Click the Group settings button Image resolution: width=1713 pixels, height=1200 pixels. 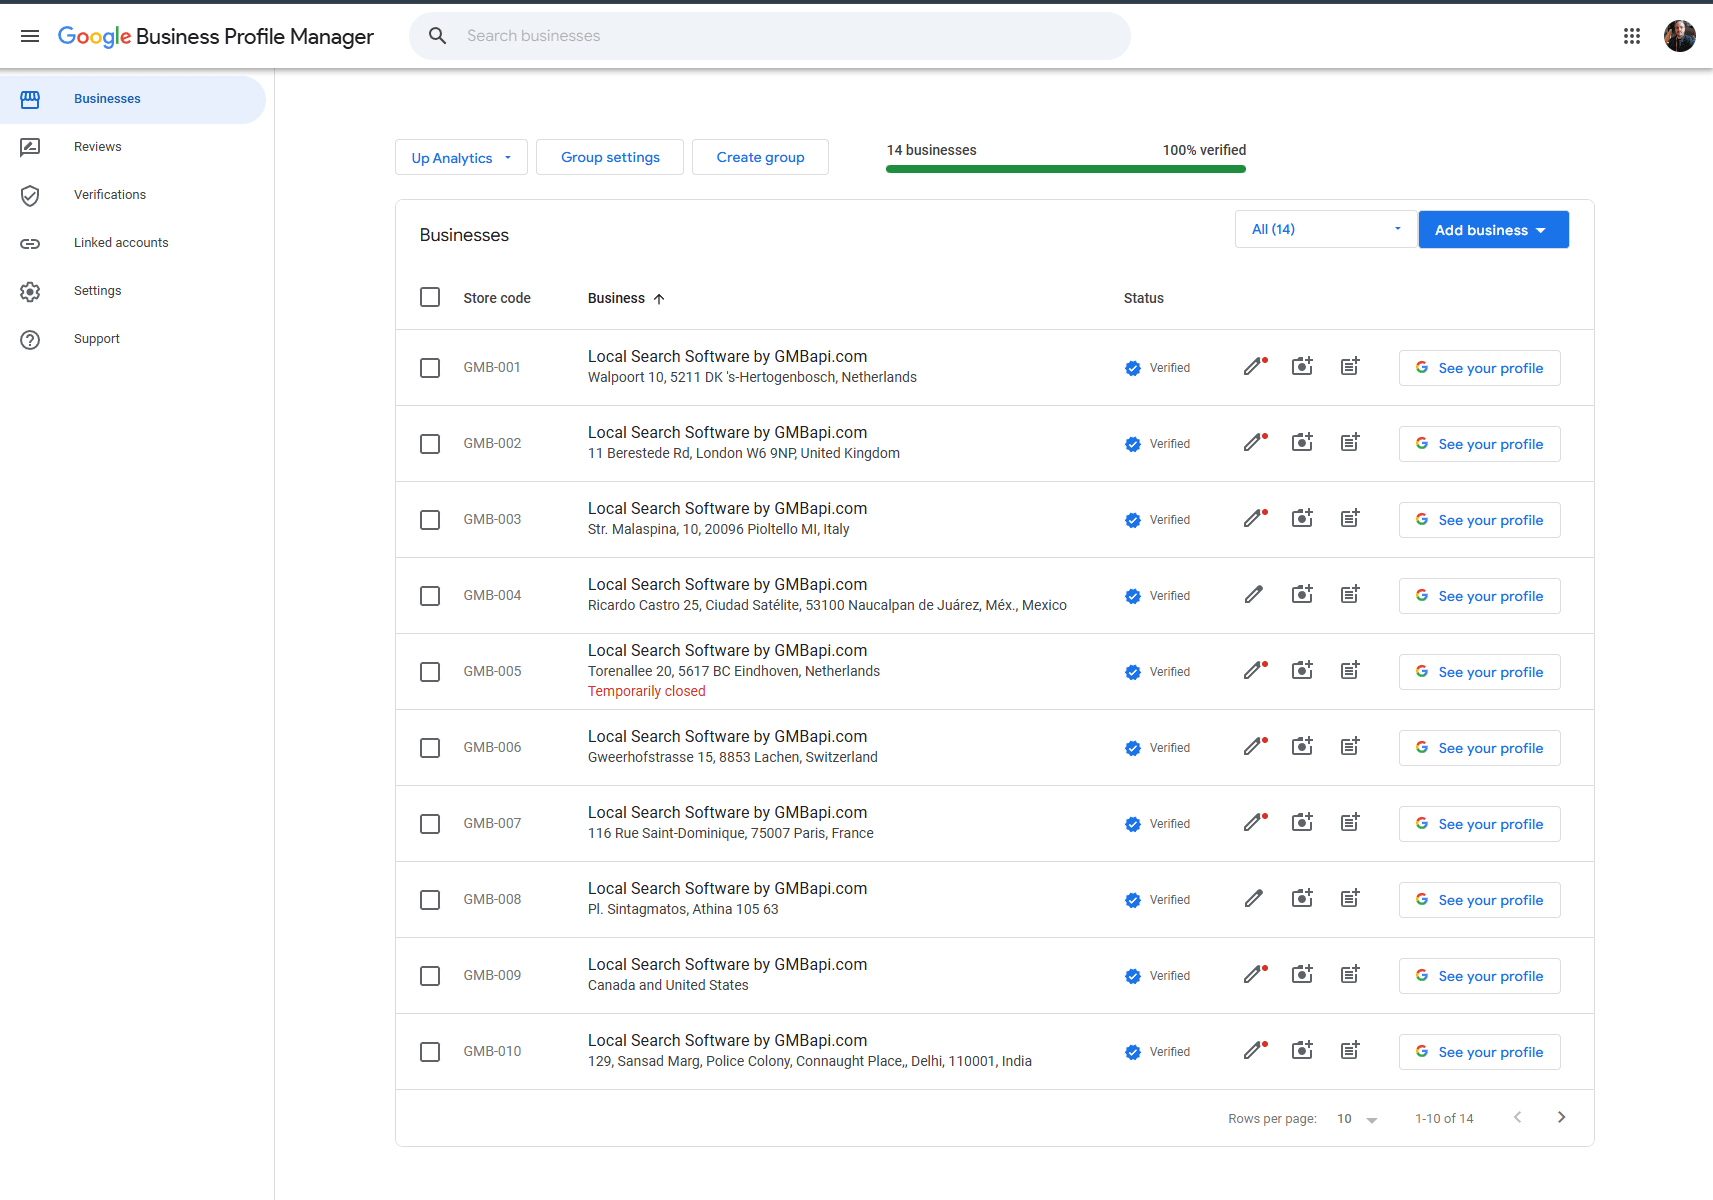click(610, 157)
